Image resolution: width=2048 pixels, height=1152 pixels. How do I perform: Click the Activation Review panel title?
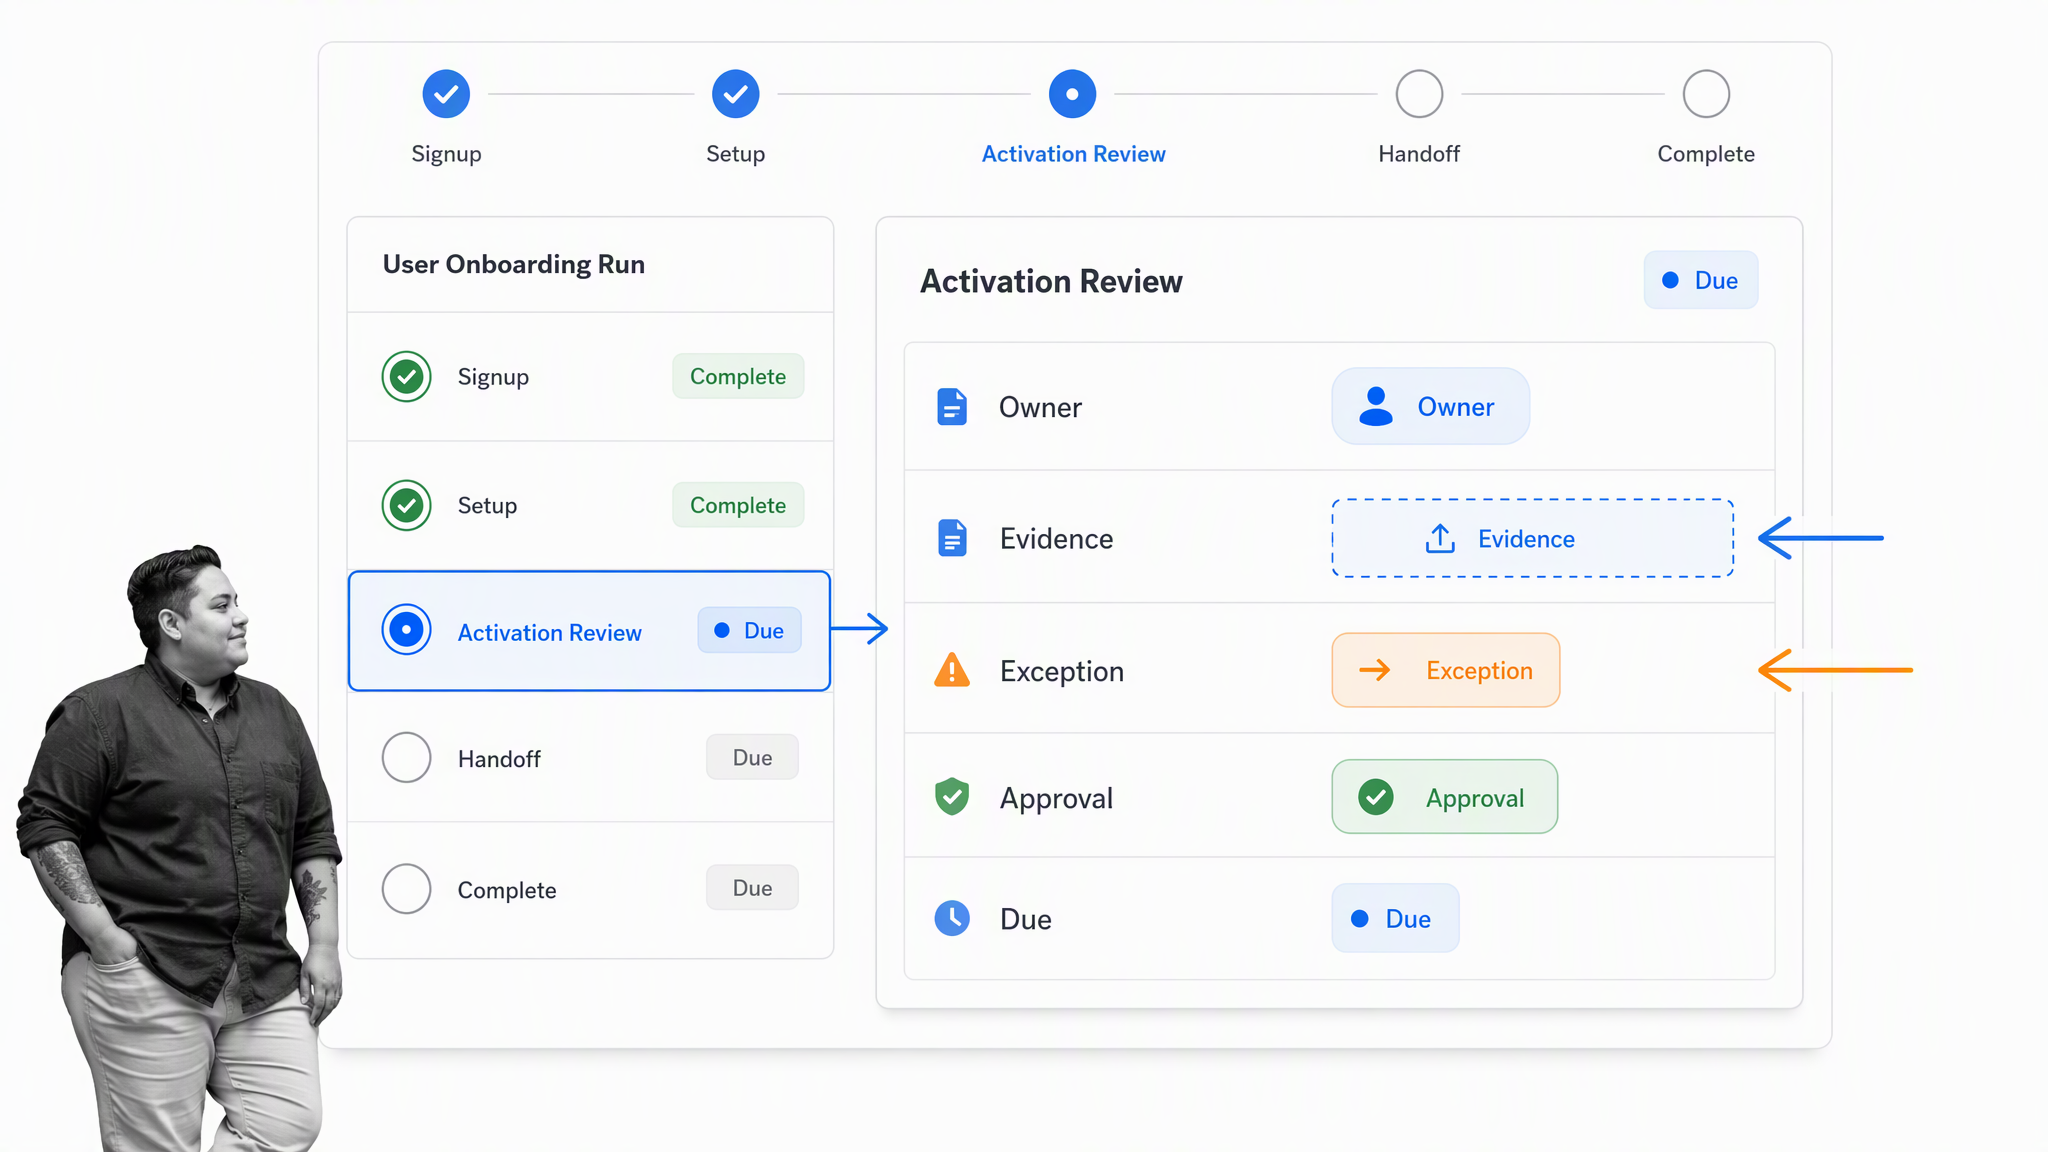click(x=1051, y=281)
